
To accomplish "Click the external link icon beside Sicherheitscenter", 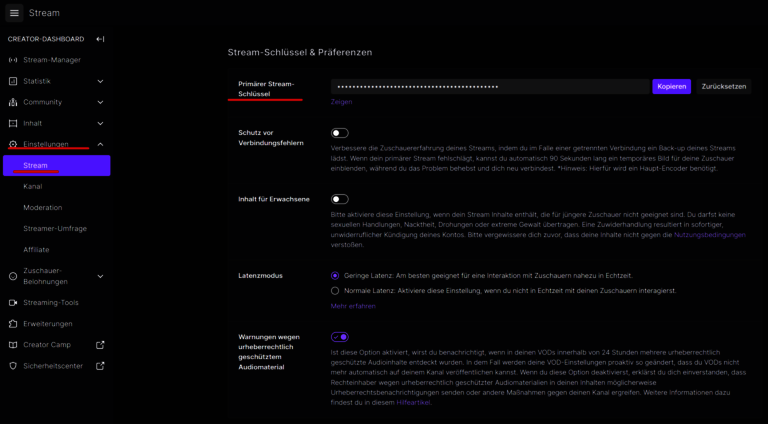I will click(x=100, y=366).
